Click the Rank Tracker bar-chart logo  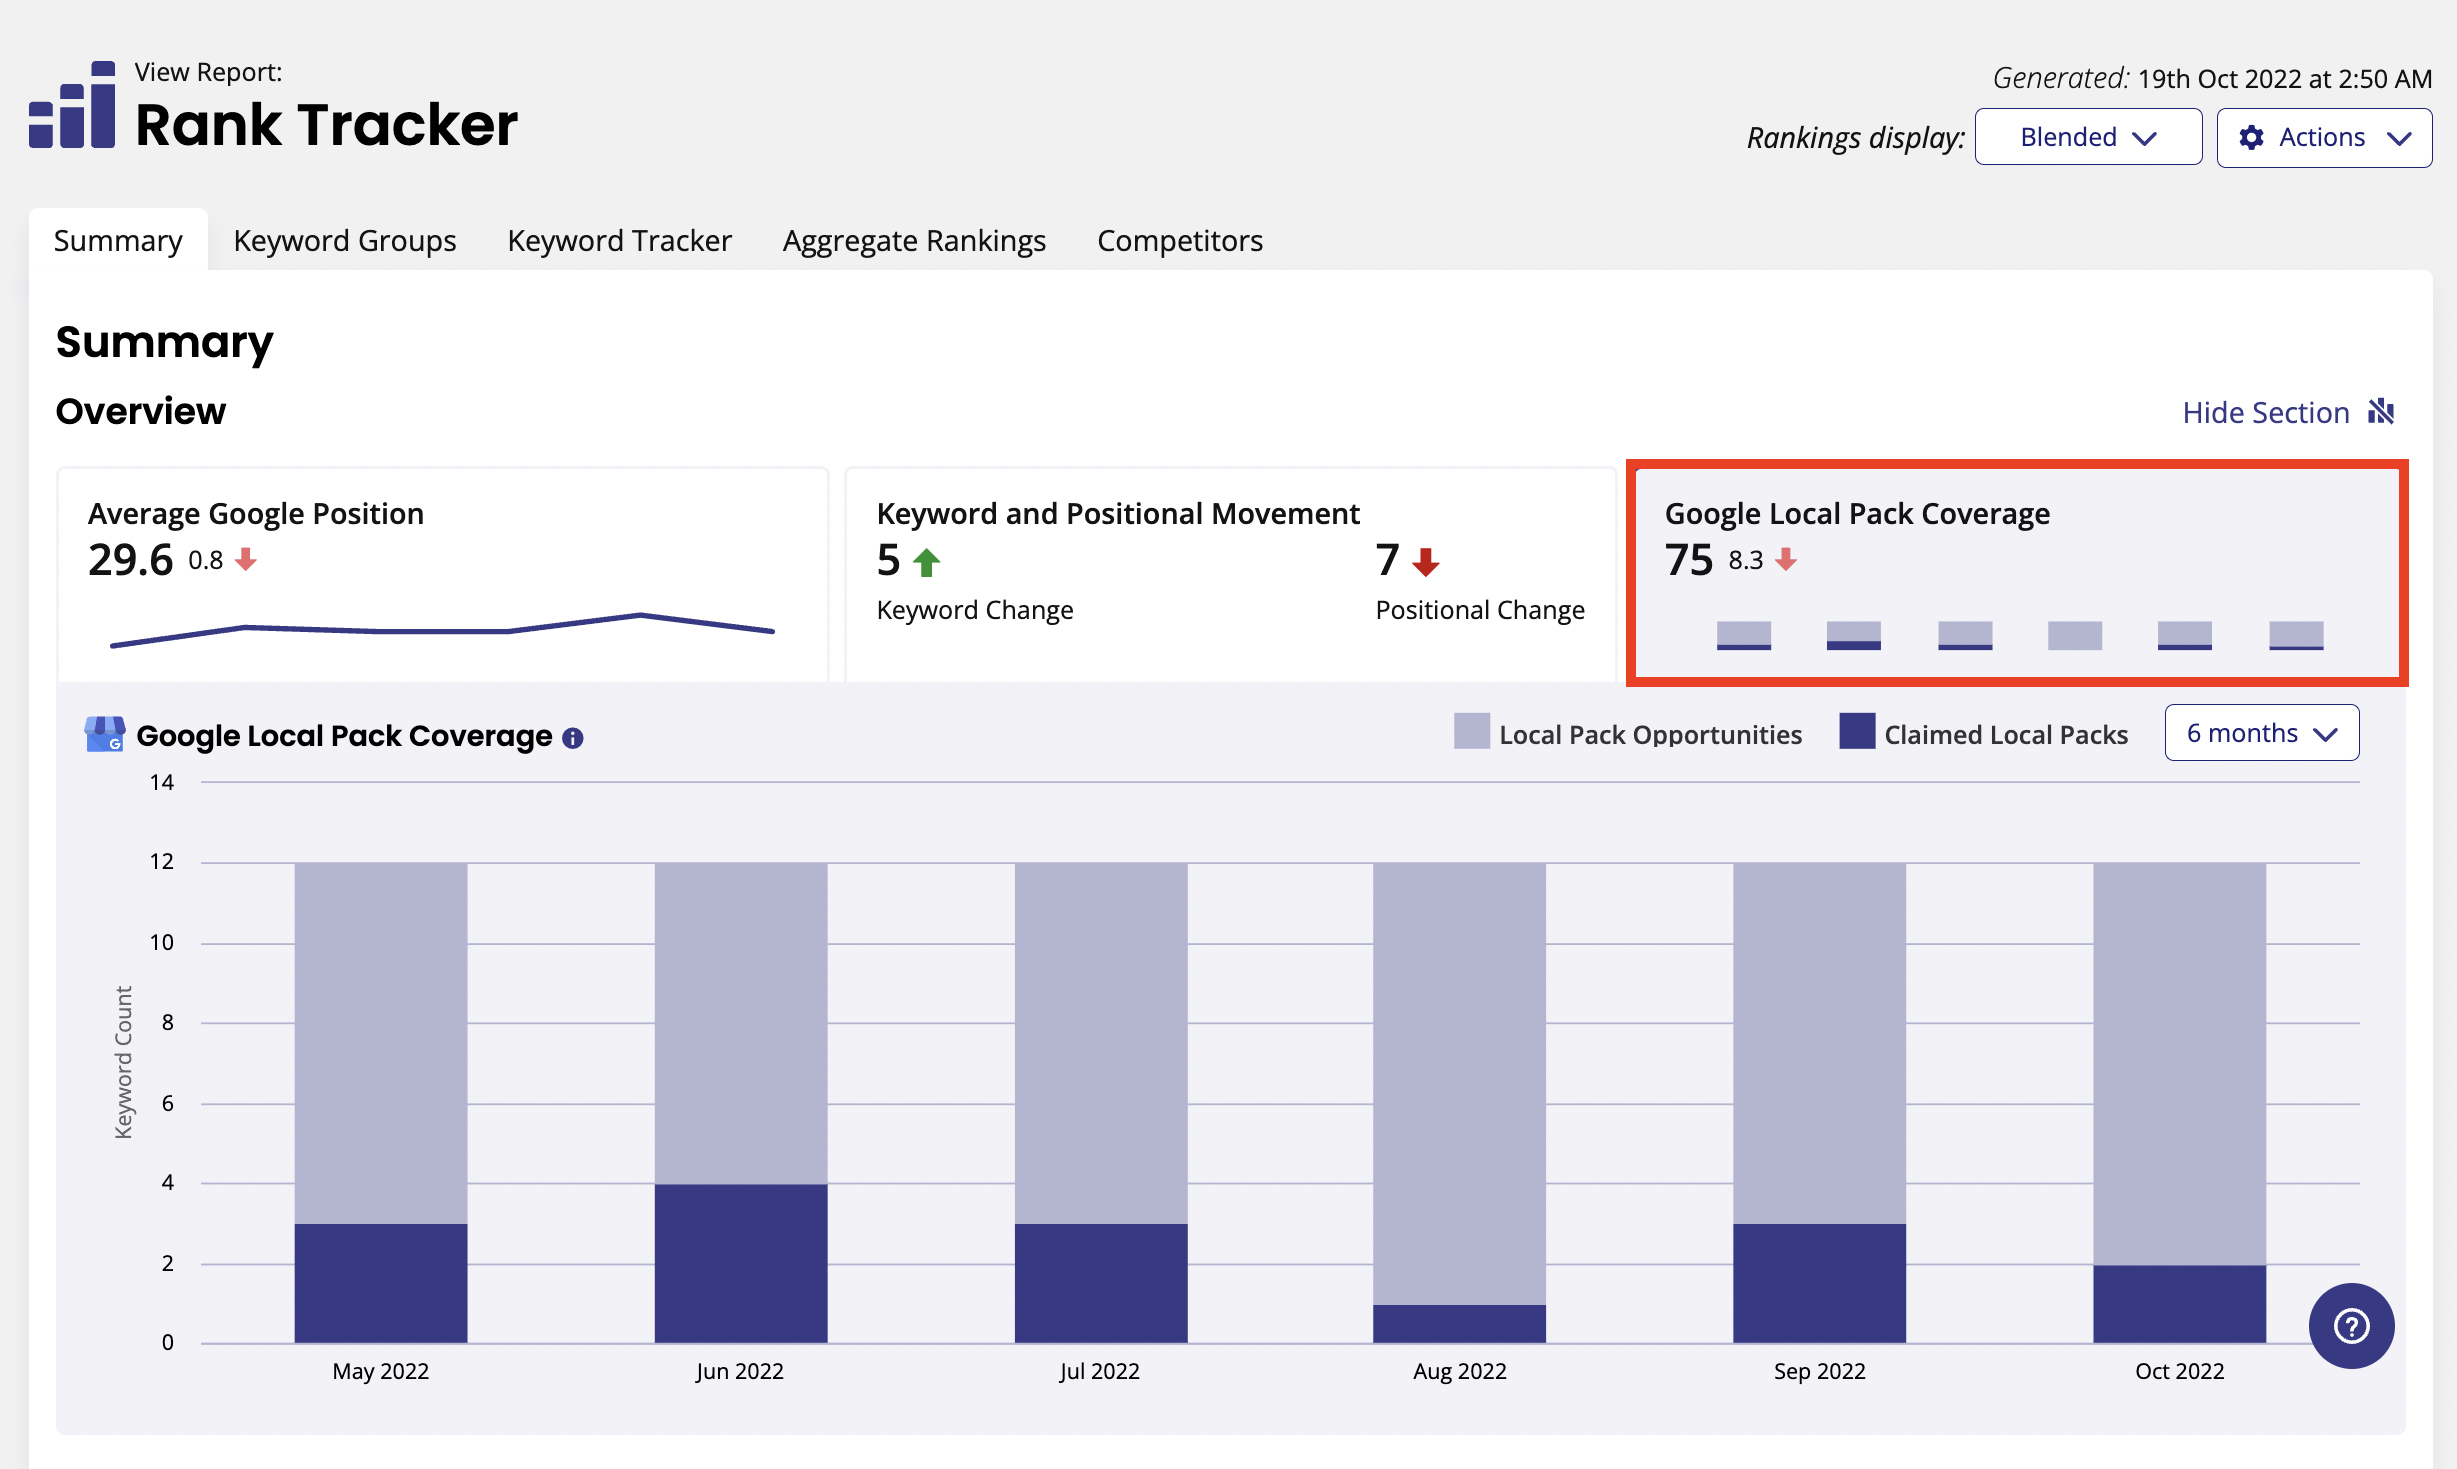click(72, 105)
